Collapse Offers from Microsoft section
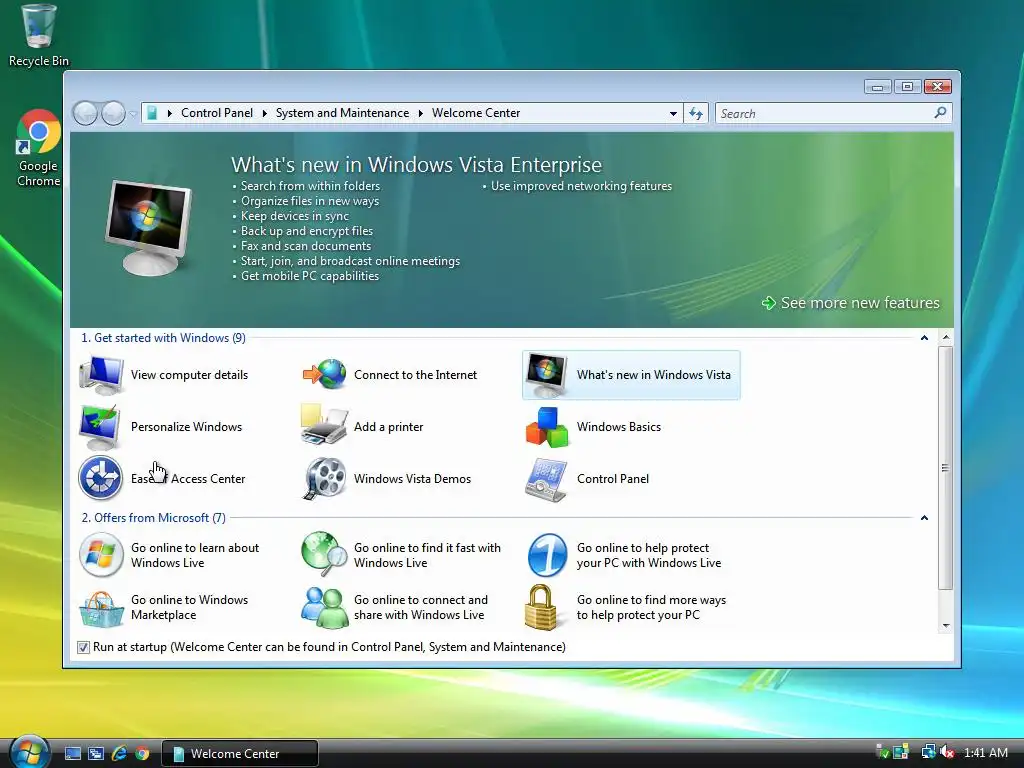This screenshot has width=1024, height=768. tap(924, 518)
